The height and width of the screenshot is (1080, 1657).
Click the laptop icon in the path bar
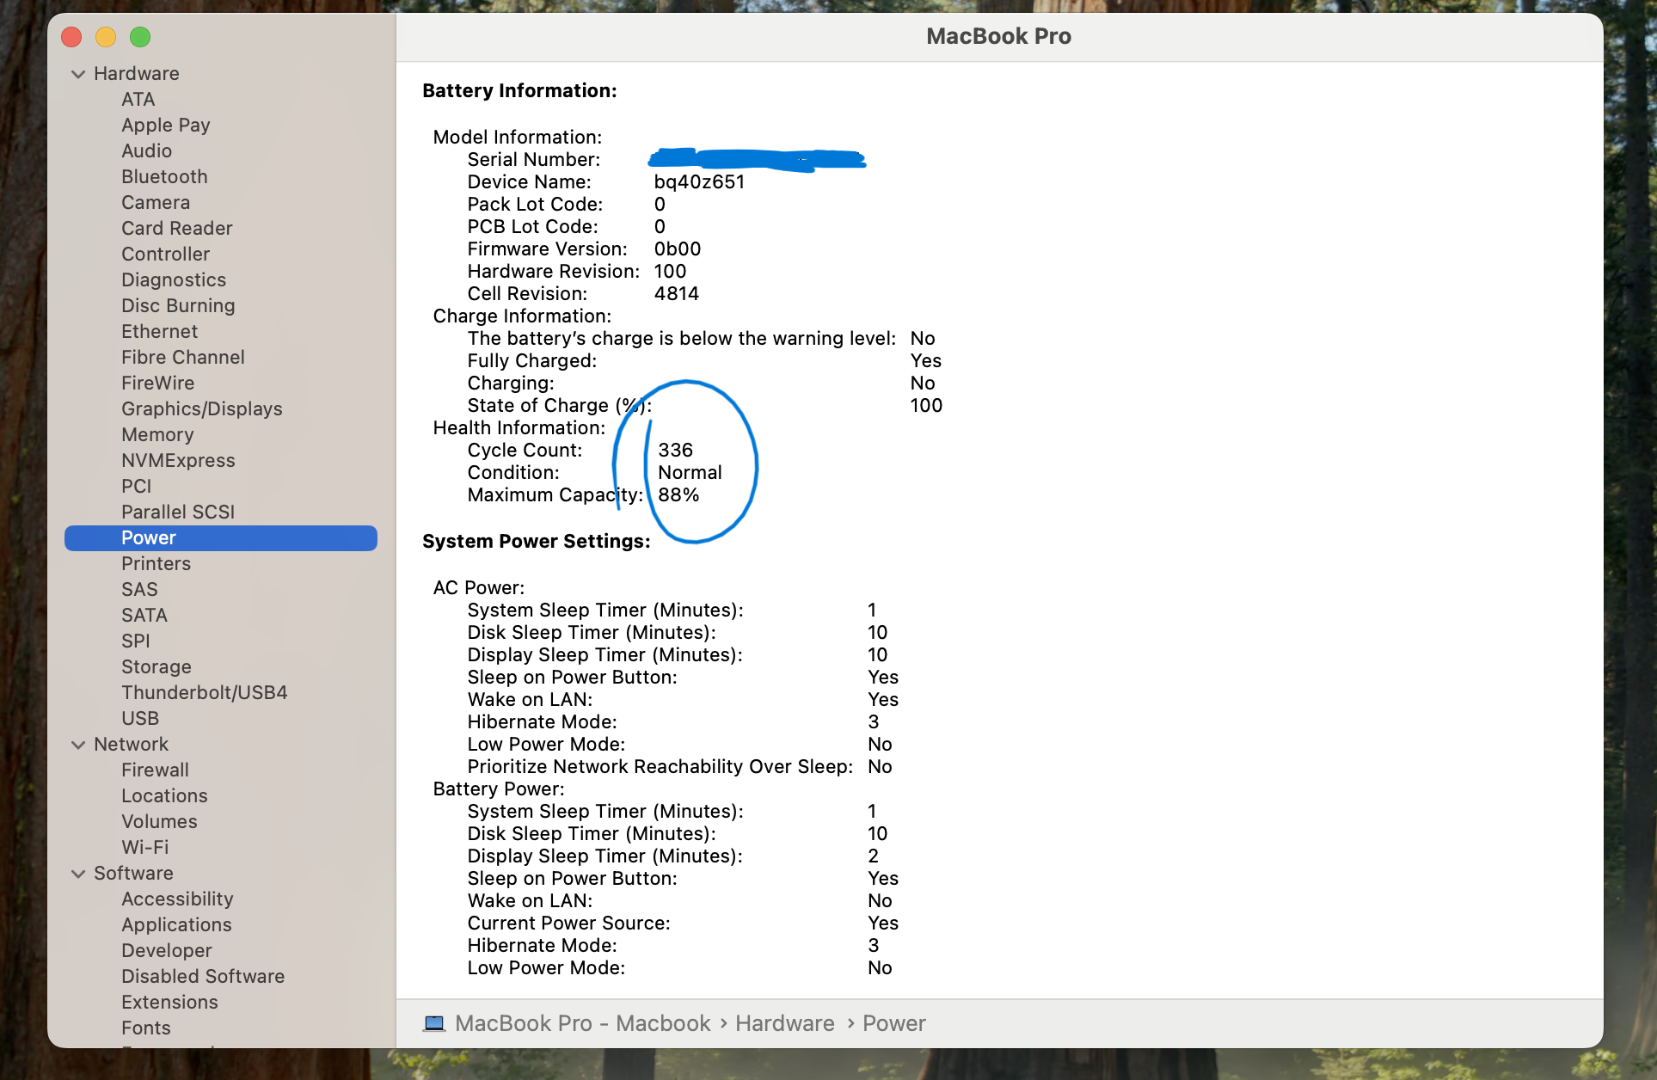tap(434, 1023)
